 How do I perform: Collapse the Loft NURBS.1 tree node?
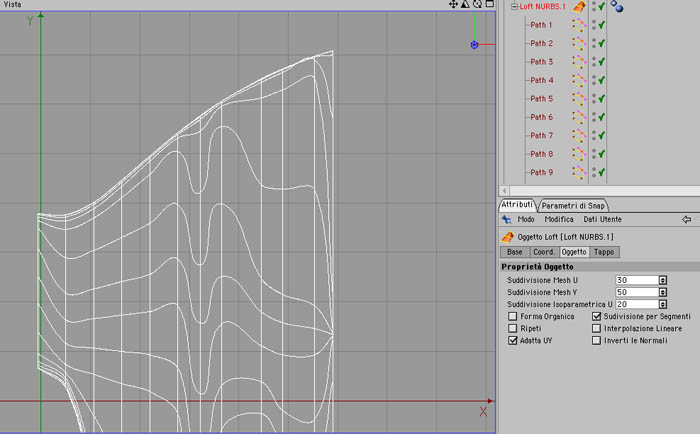(514, 7)
